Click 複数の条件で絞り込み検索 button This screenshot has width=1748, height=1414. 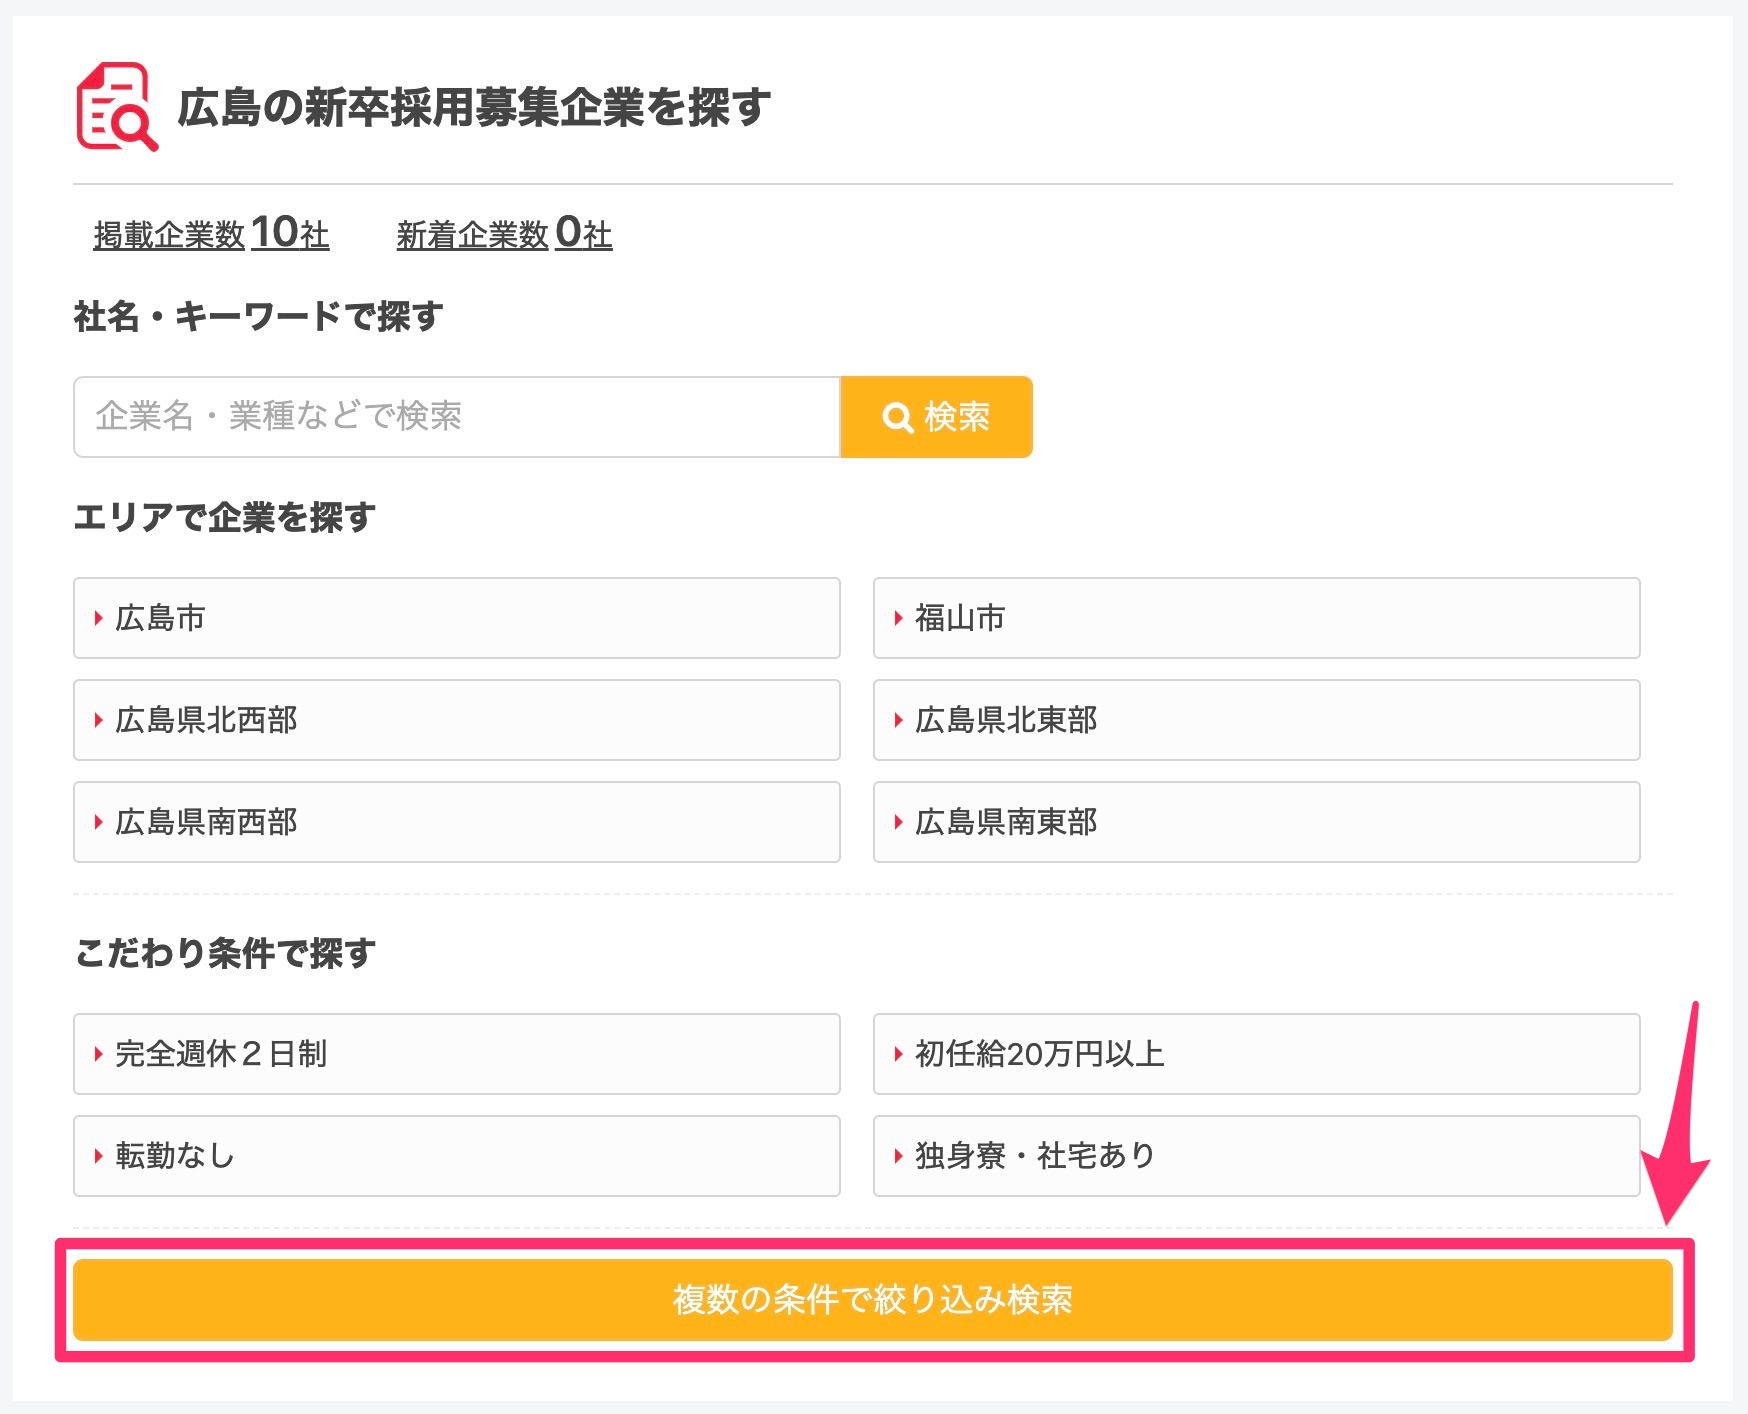tap(872, 1299)
